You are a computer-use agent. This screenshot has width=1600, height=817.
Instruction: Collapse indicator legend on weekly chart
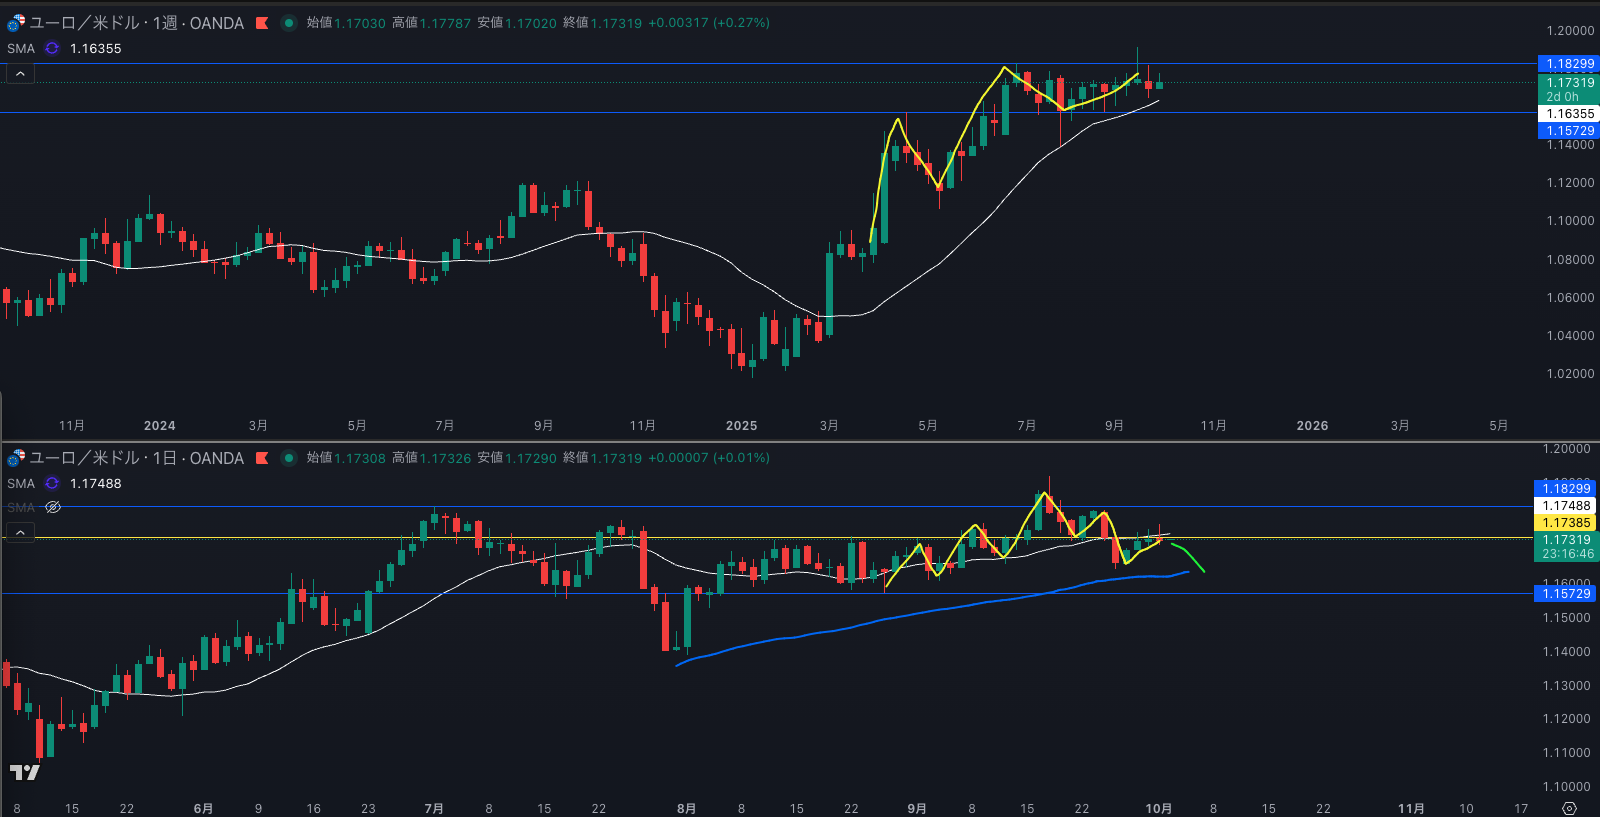20,73
